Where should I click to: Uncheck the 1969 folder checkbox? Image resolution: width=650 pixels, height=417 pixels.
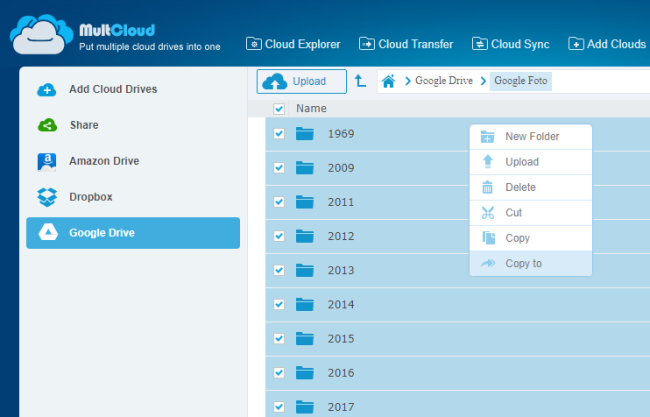(x=279, y=134)
